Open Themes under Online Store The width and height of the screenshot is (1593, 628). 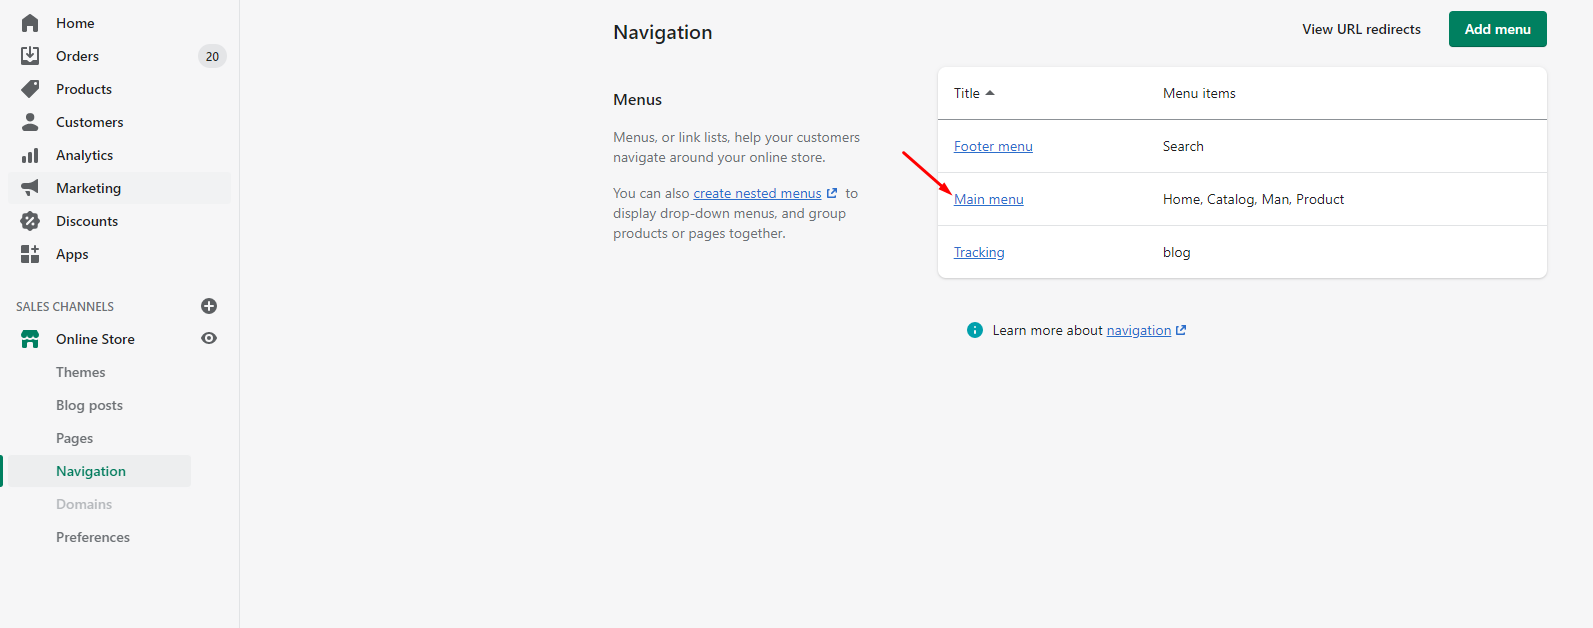coord(80,372)
